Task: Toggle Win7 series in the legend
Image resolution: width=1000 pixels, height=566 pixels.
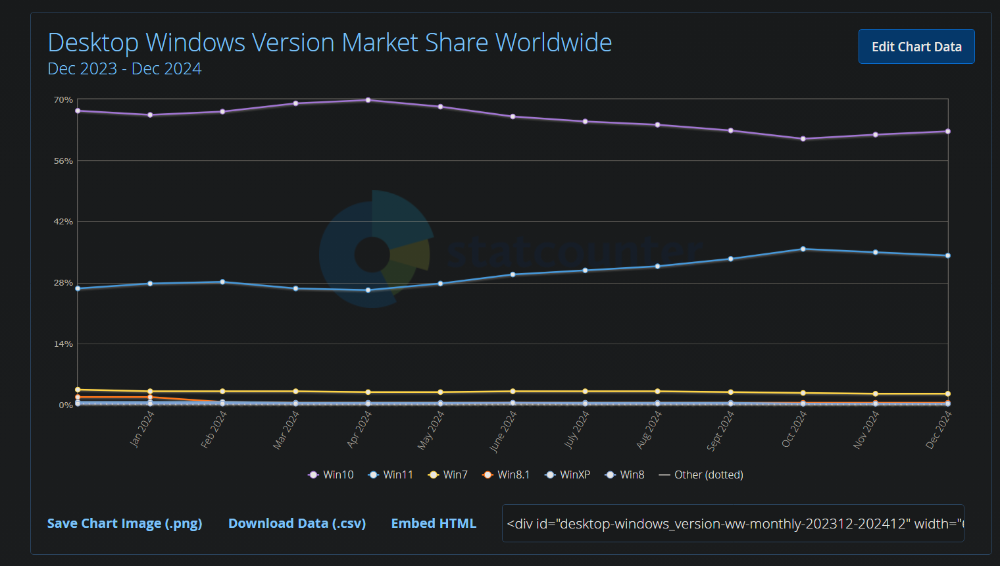Action: [x=448, y=475]
